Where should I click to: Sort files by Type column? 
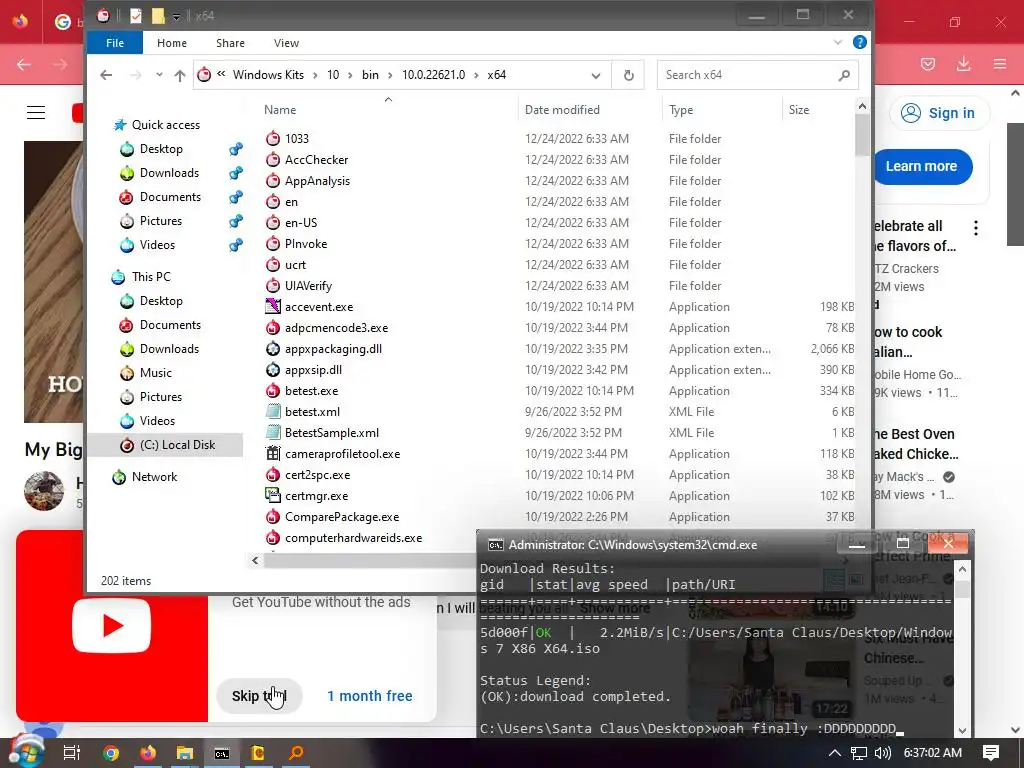point(680,110)
